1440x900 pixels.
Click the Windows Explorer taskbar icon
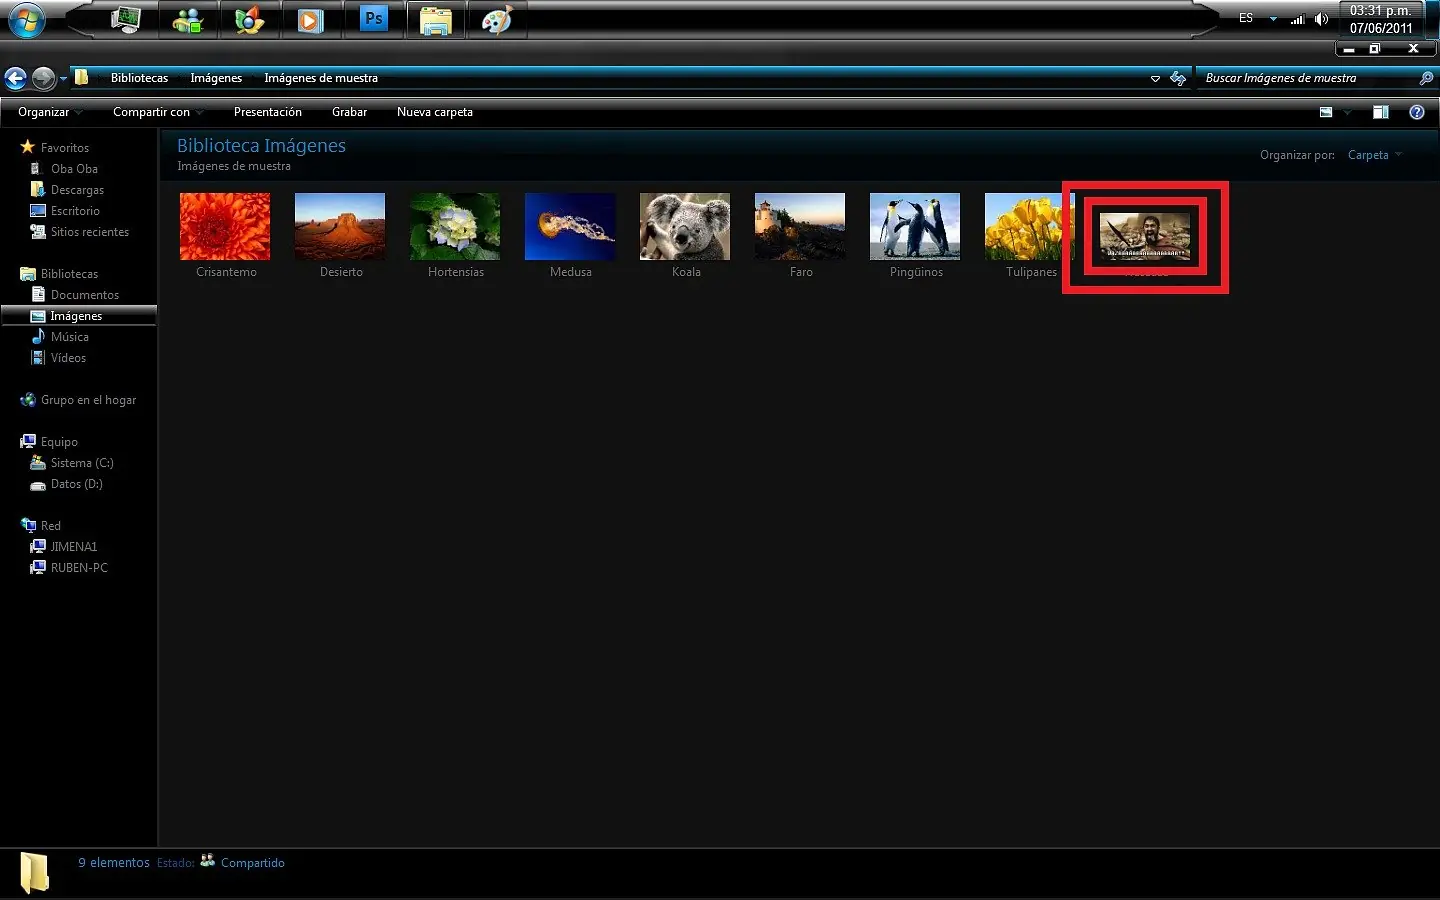click(436, 20)
